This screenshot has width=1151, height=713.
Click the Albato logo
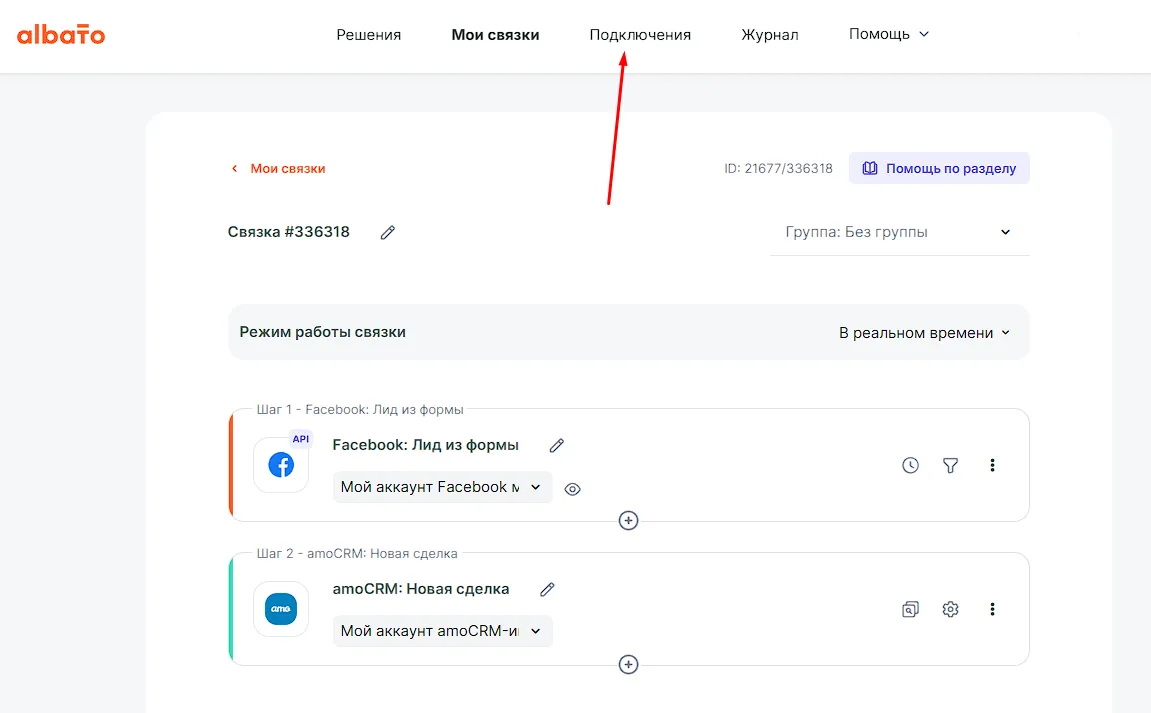coord(61,35)
